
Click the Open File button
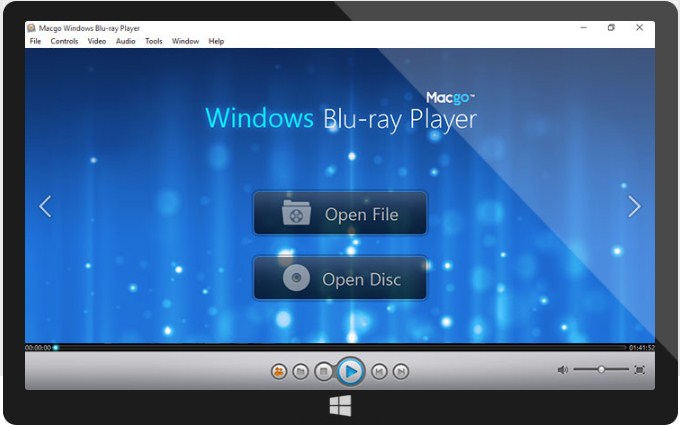tap(340, 214)
